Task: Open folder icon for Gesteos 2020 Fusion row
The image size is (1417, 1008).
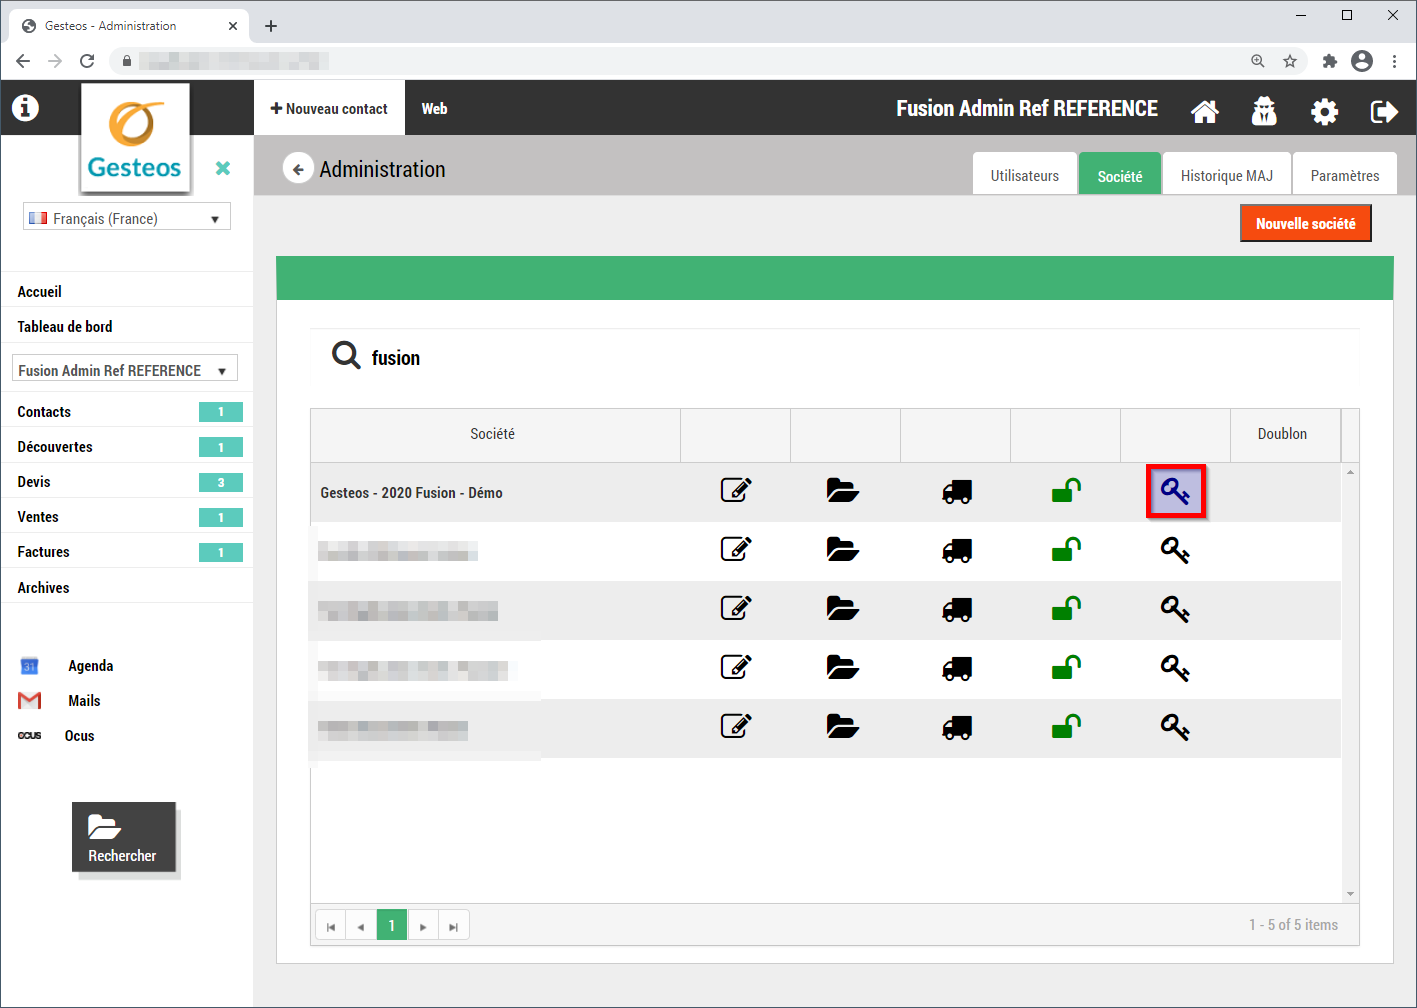Action: (x=843, y=491)
